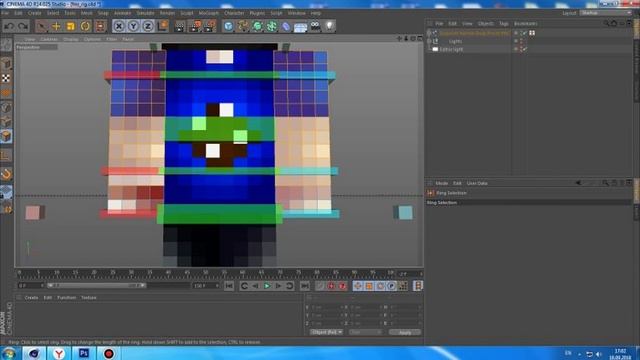Image resolution: width=640 pixels, height=360 pixels.
Task: Select the Move tool
Action: point(56,26)
